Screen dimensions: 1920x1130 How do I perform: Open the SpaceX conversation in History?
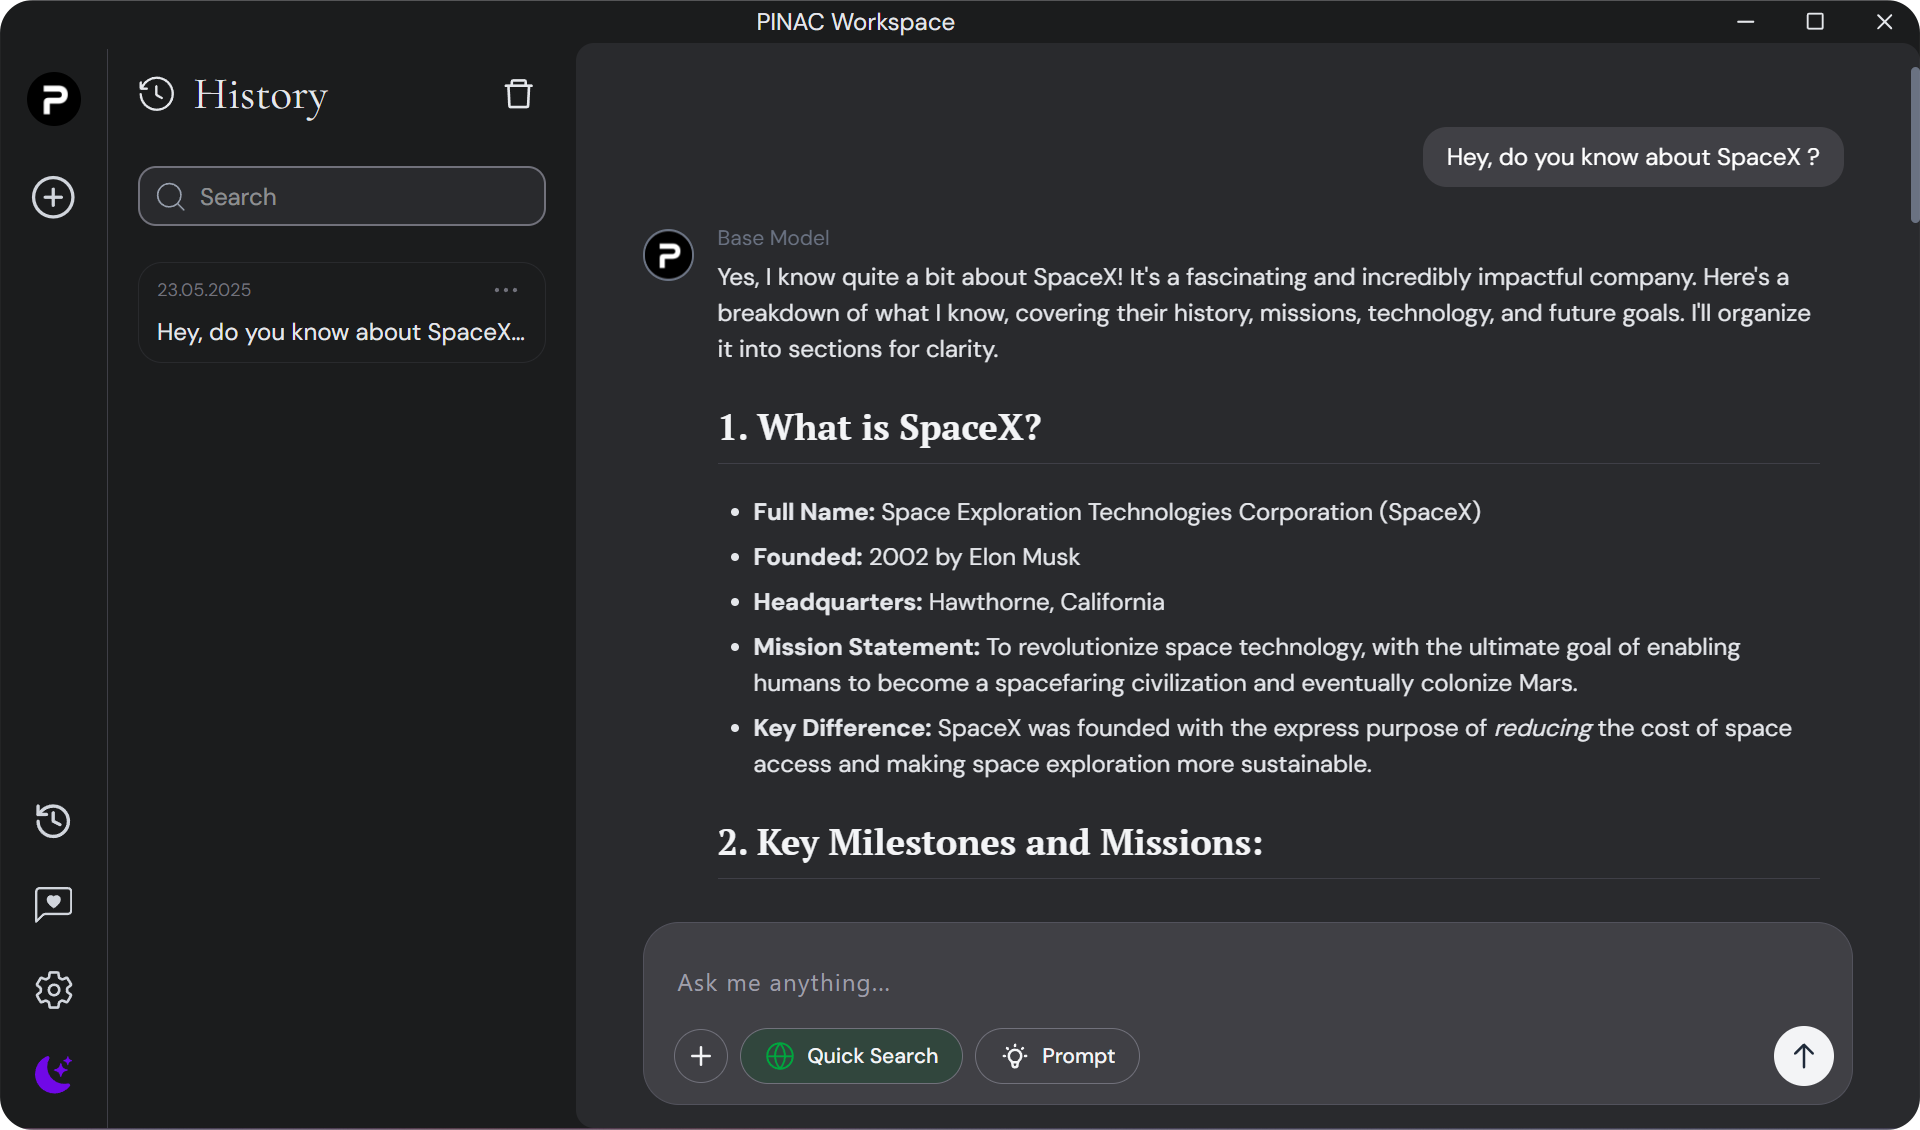click(x=340, y=332)
